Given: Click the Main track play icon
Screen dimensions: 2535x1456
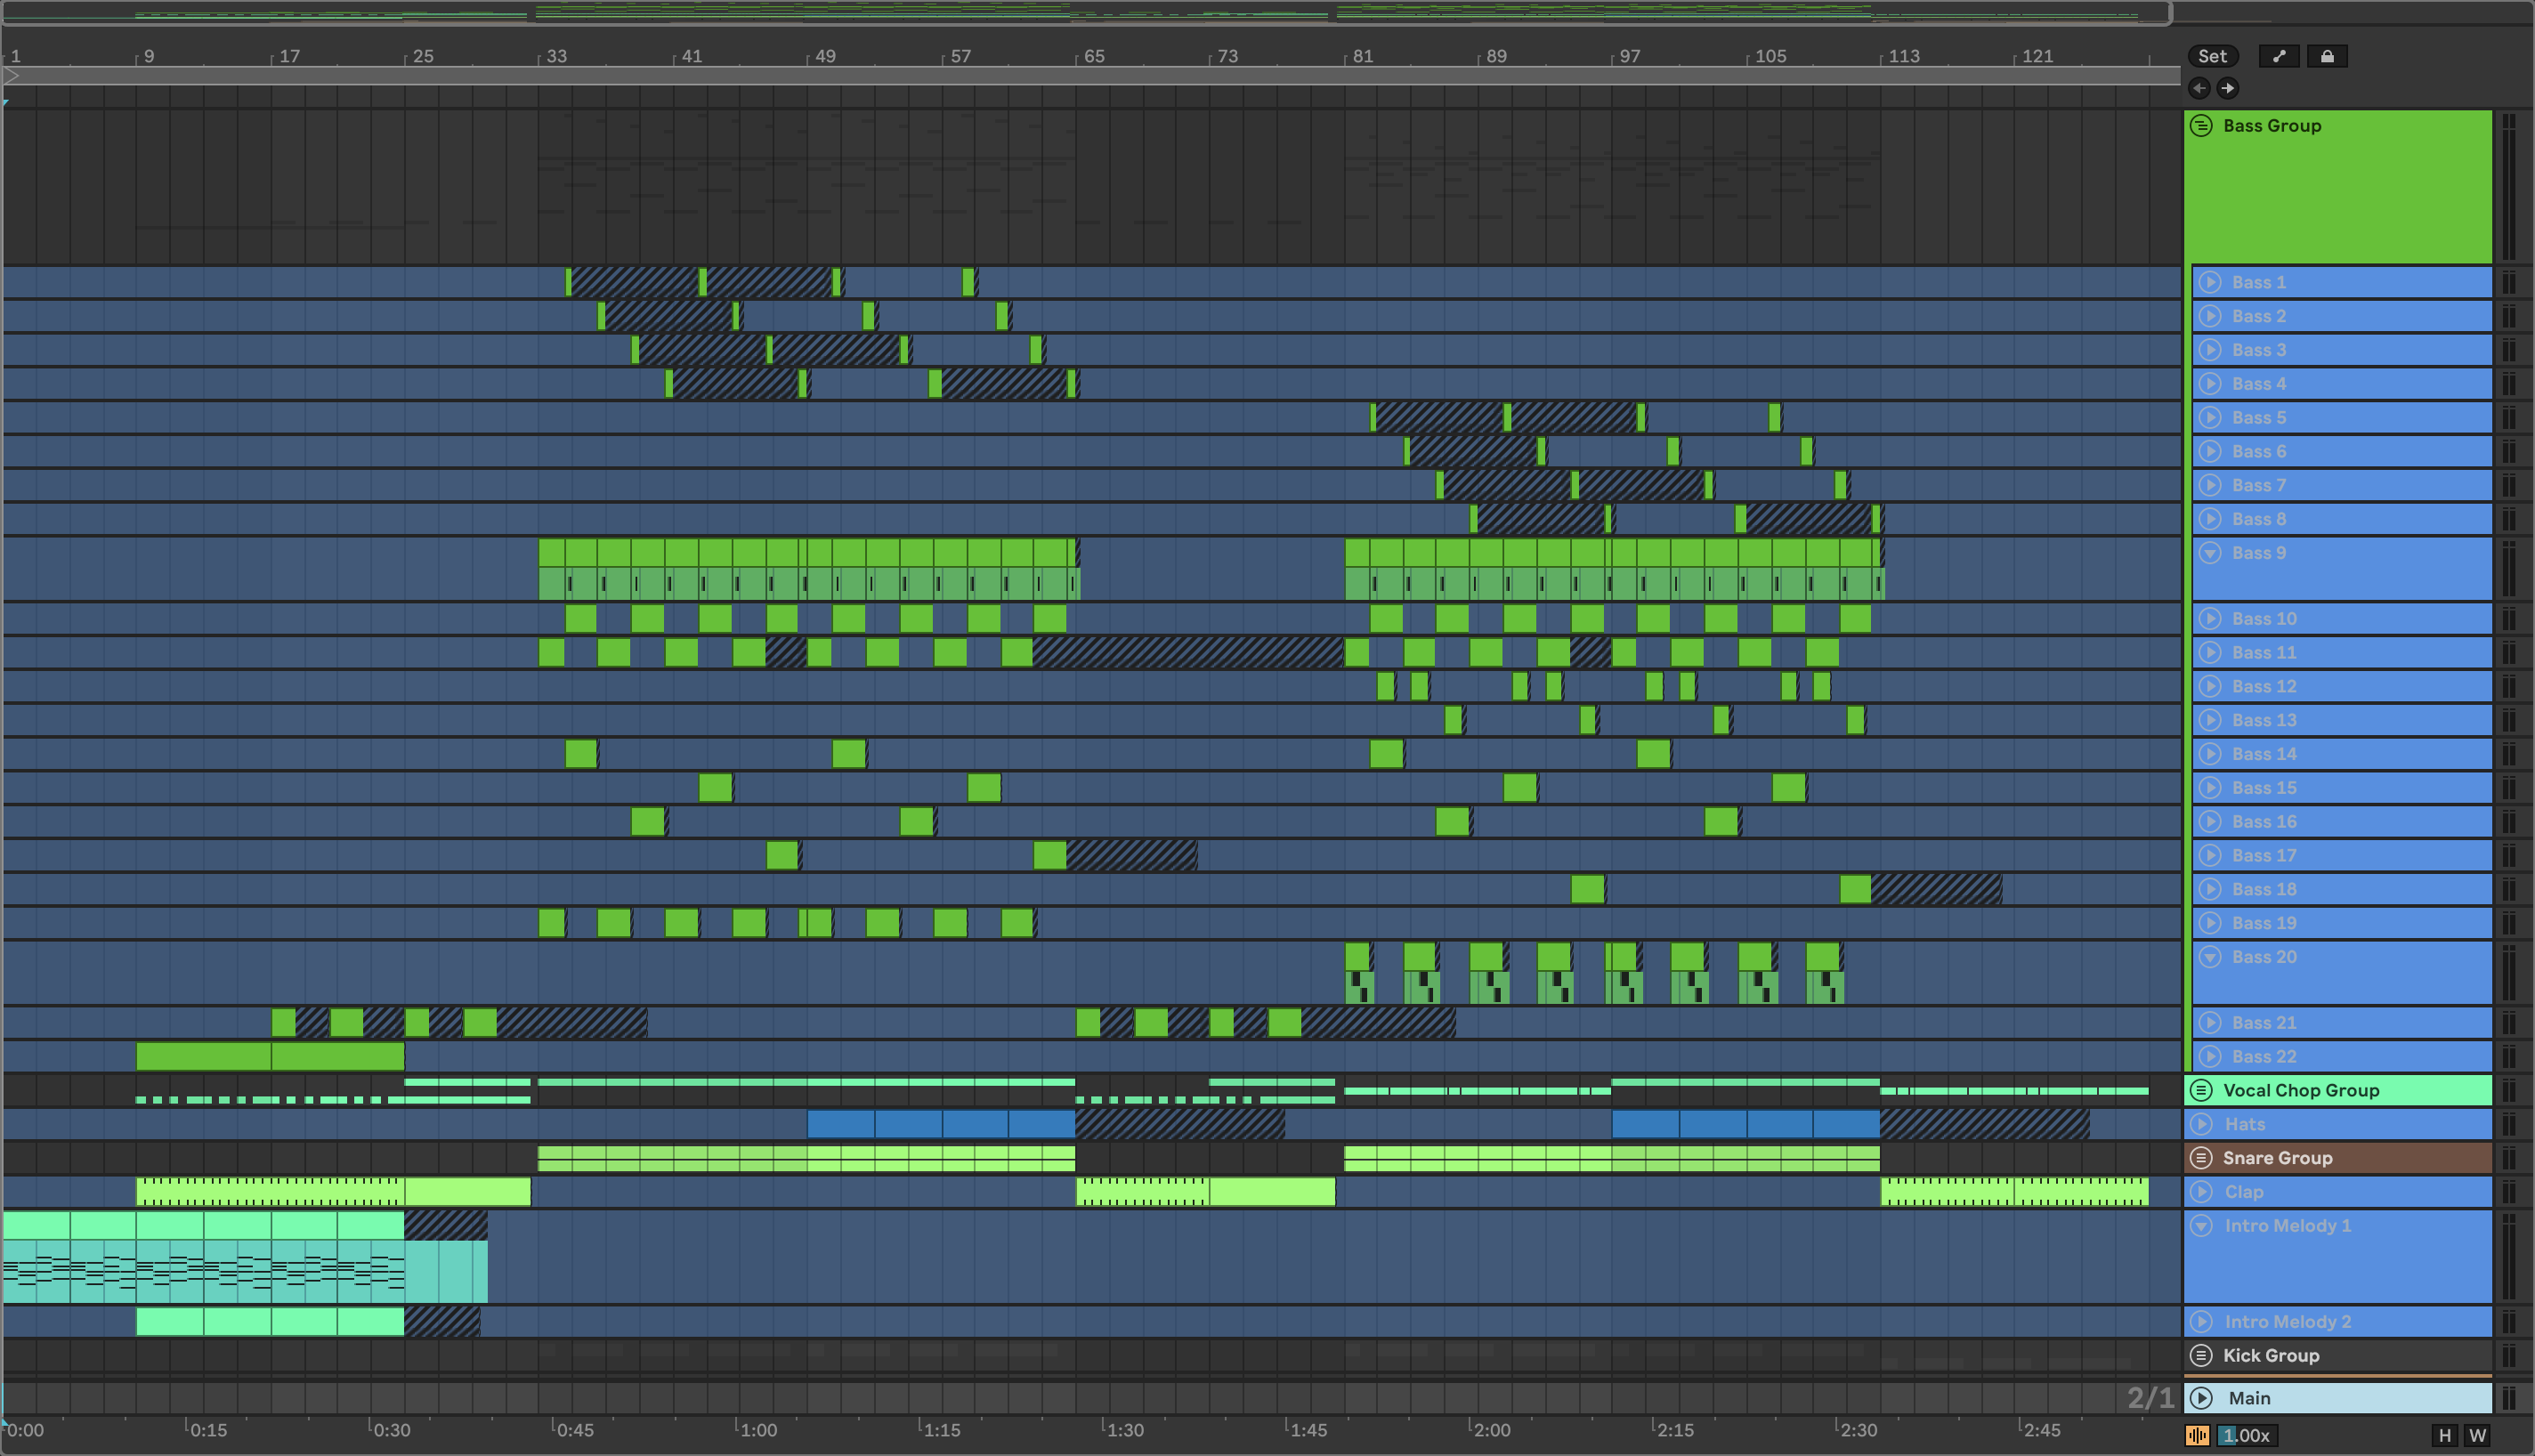Looking at the screenshot, I should [x=2202, y=1398].
